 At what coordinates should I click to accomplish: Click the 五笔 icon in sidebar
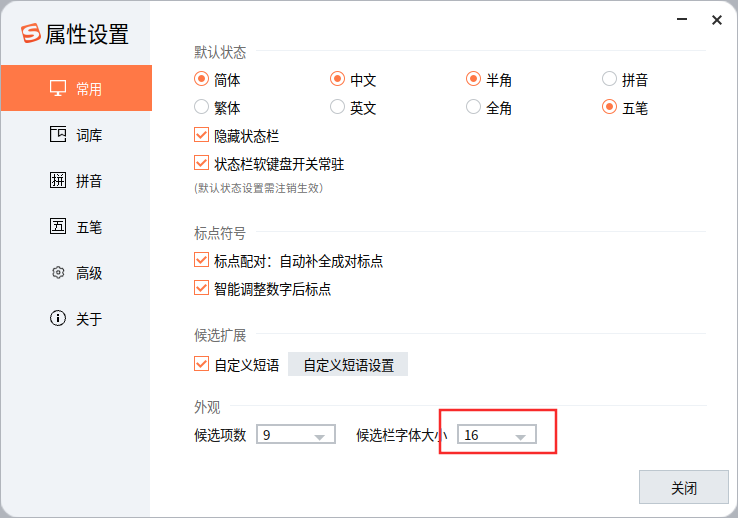[x=58, y=226]
